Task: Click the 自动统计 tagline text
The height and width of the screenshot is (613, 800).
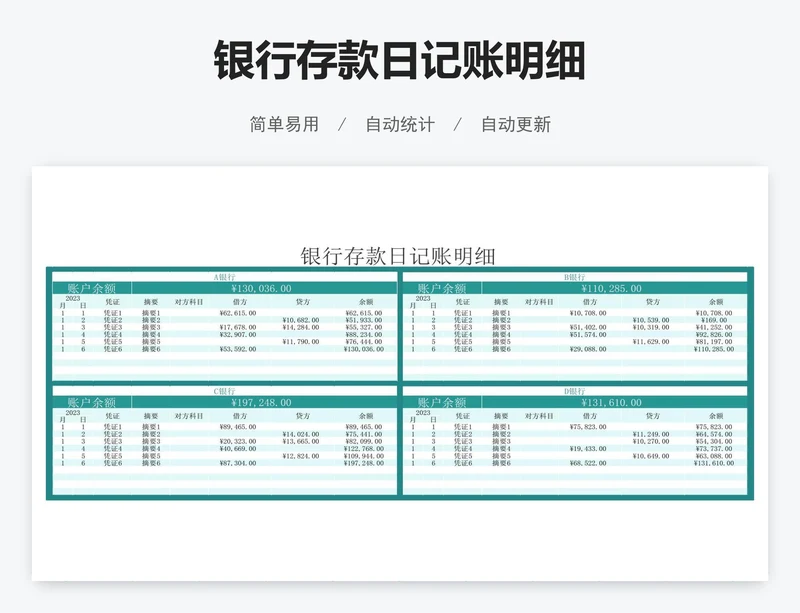Action: [400, 125]
